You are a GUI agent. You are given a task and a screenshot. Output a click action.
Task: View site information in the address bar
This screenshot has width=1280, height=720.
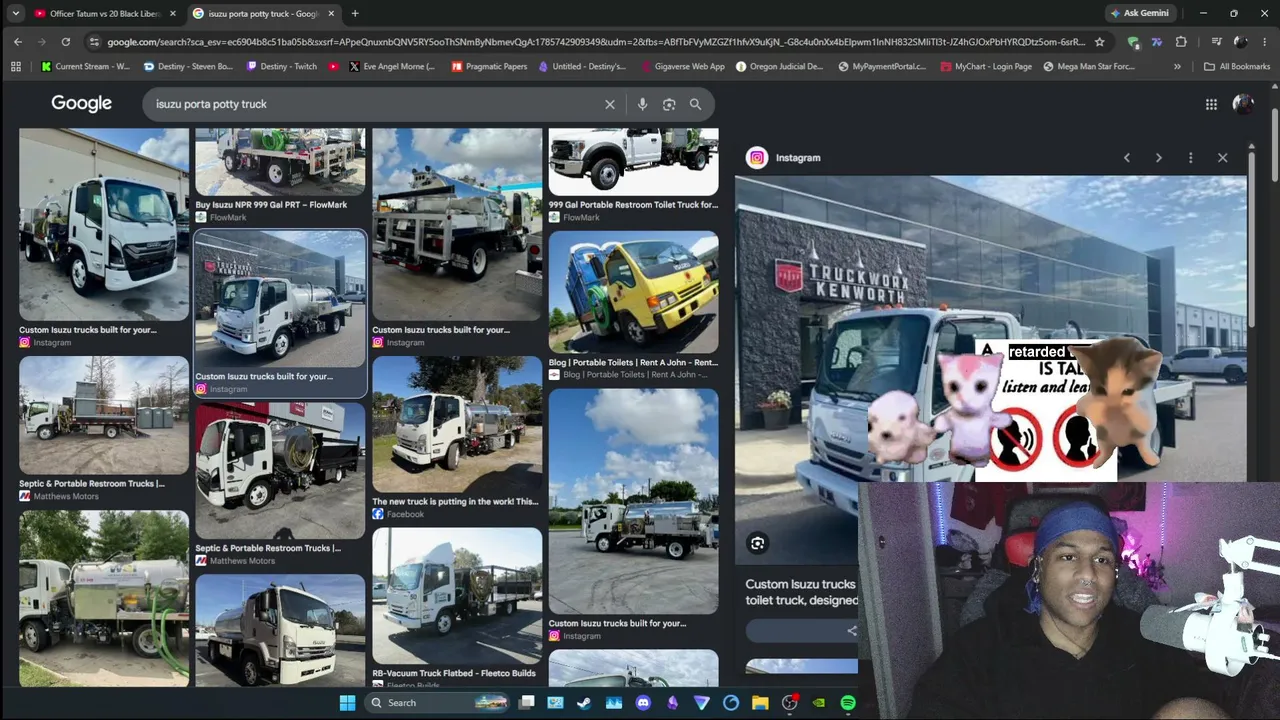94,42
